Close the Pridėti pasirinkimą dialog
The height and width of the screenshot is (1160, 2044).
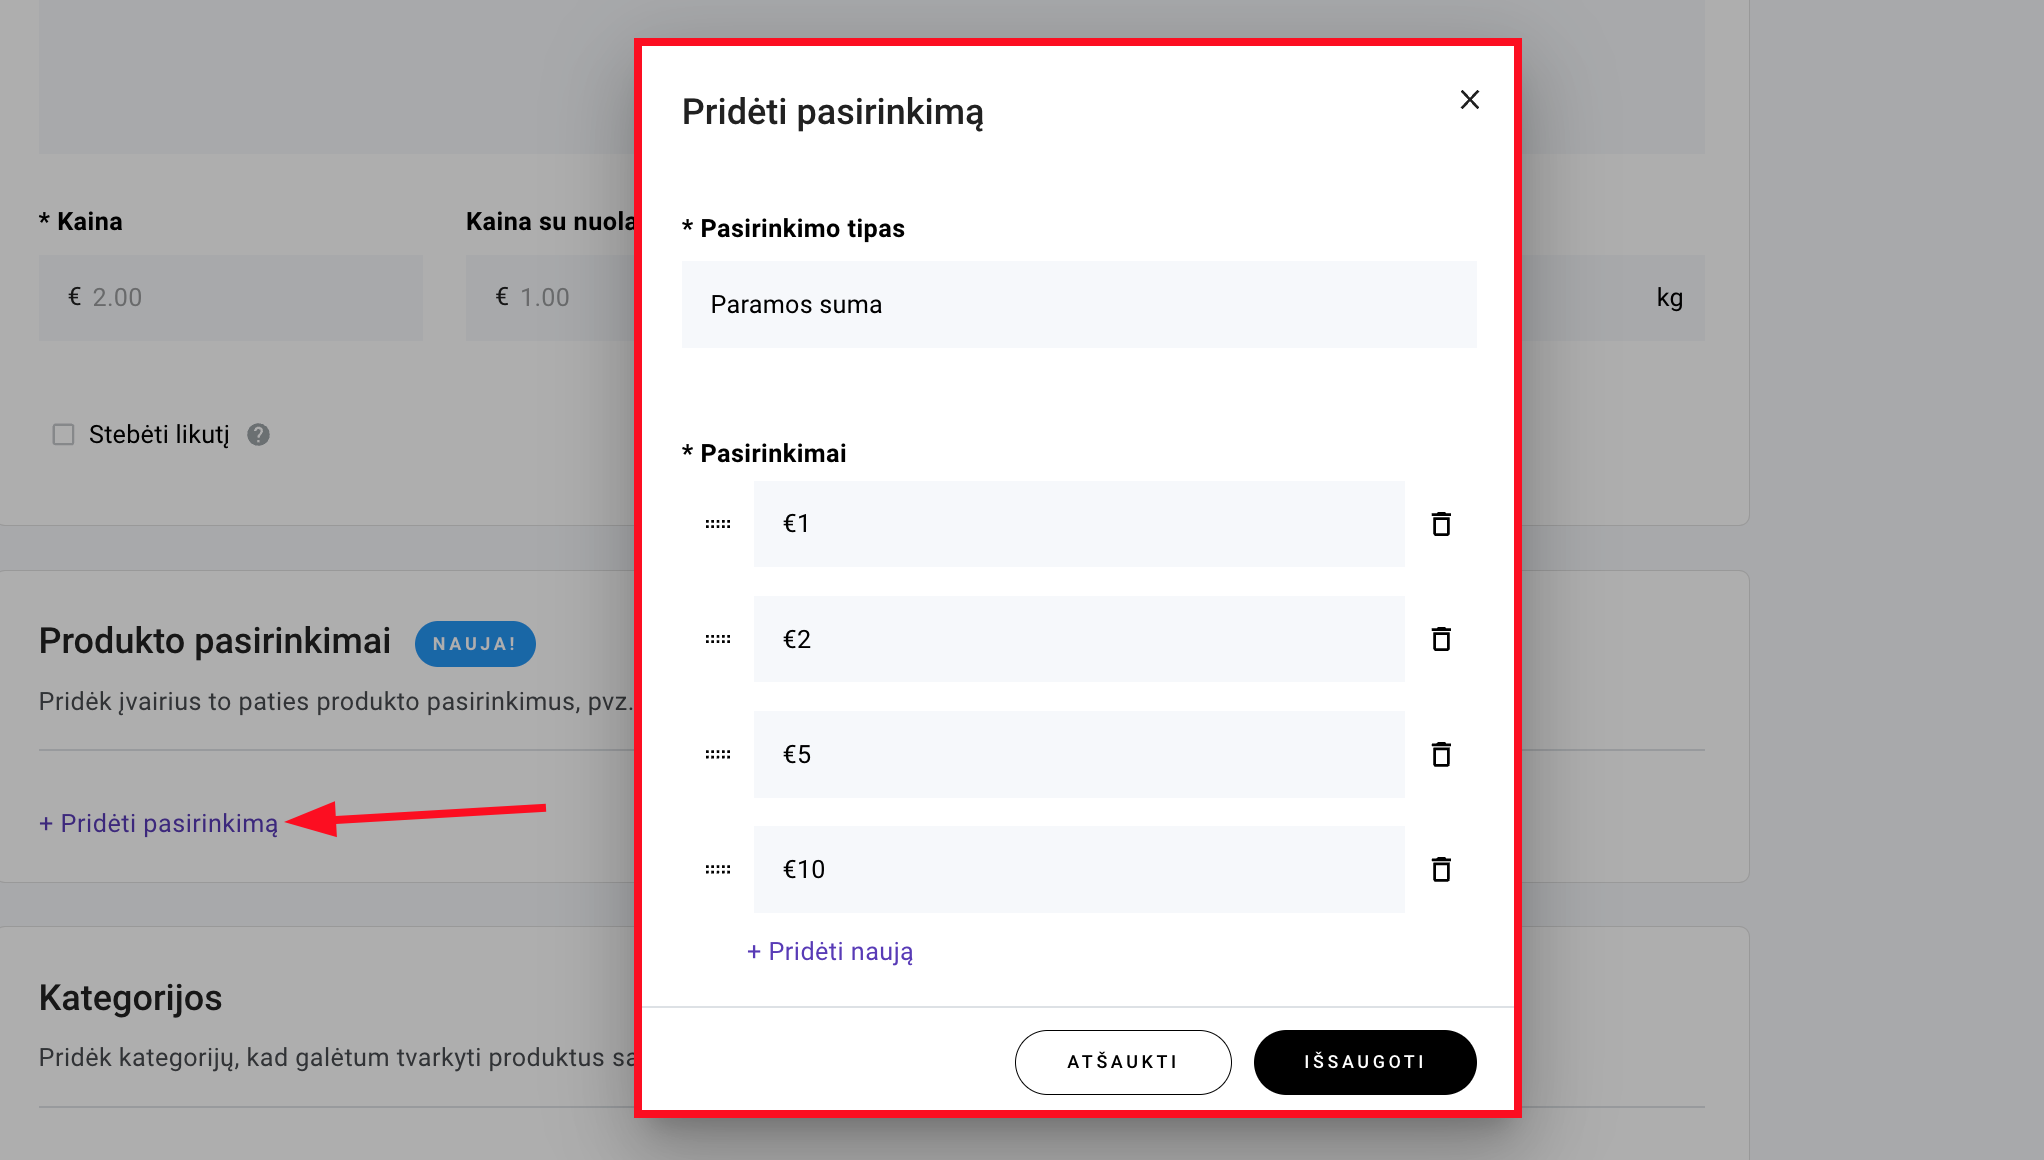coord(1469,100)
